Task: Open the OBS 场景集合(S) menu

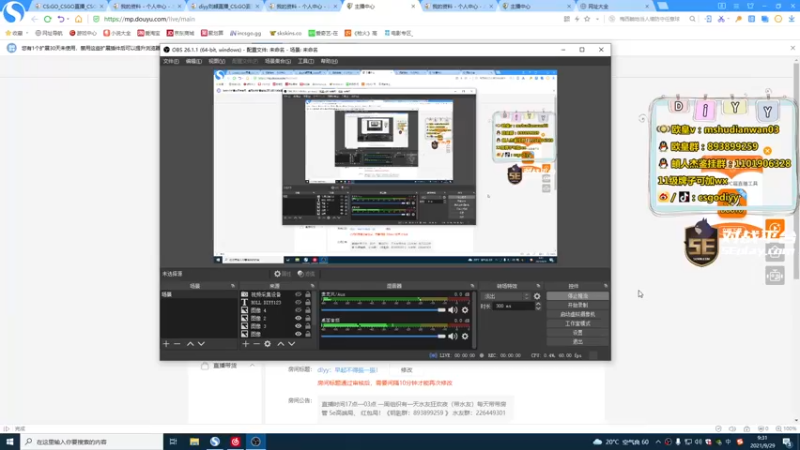Action: 278,61
